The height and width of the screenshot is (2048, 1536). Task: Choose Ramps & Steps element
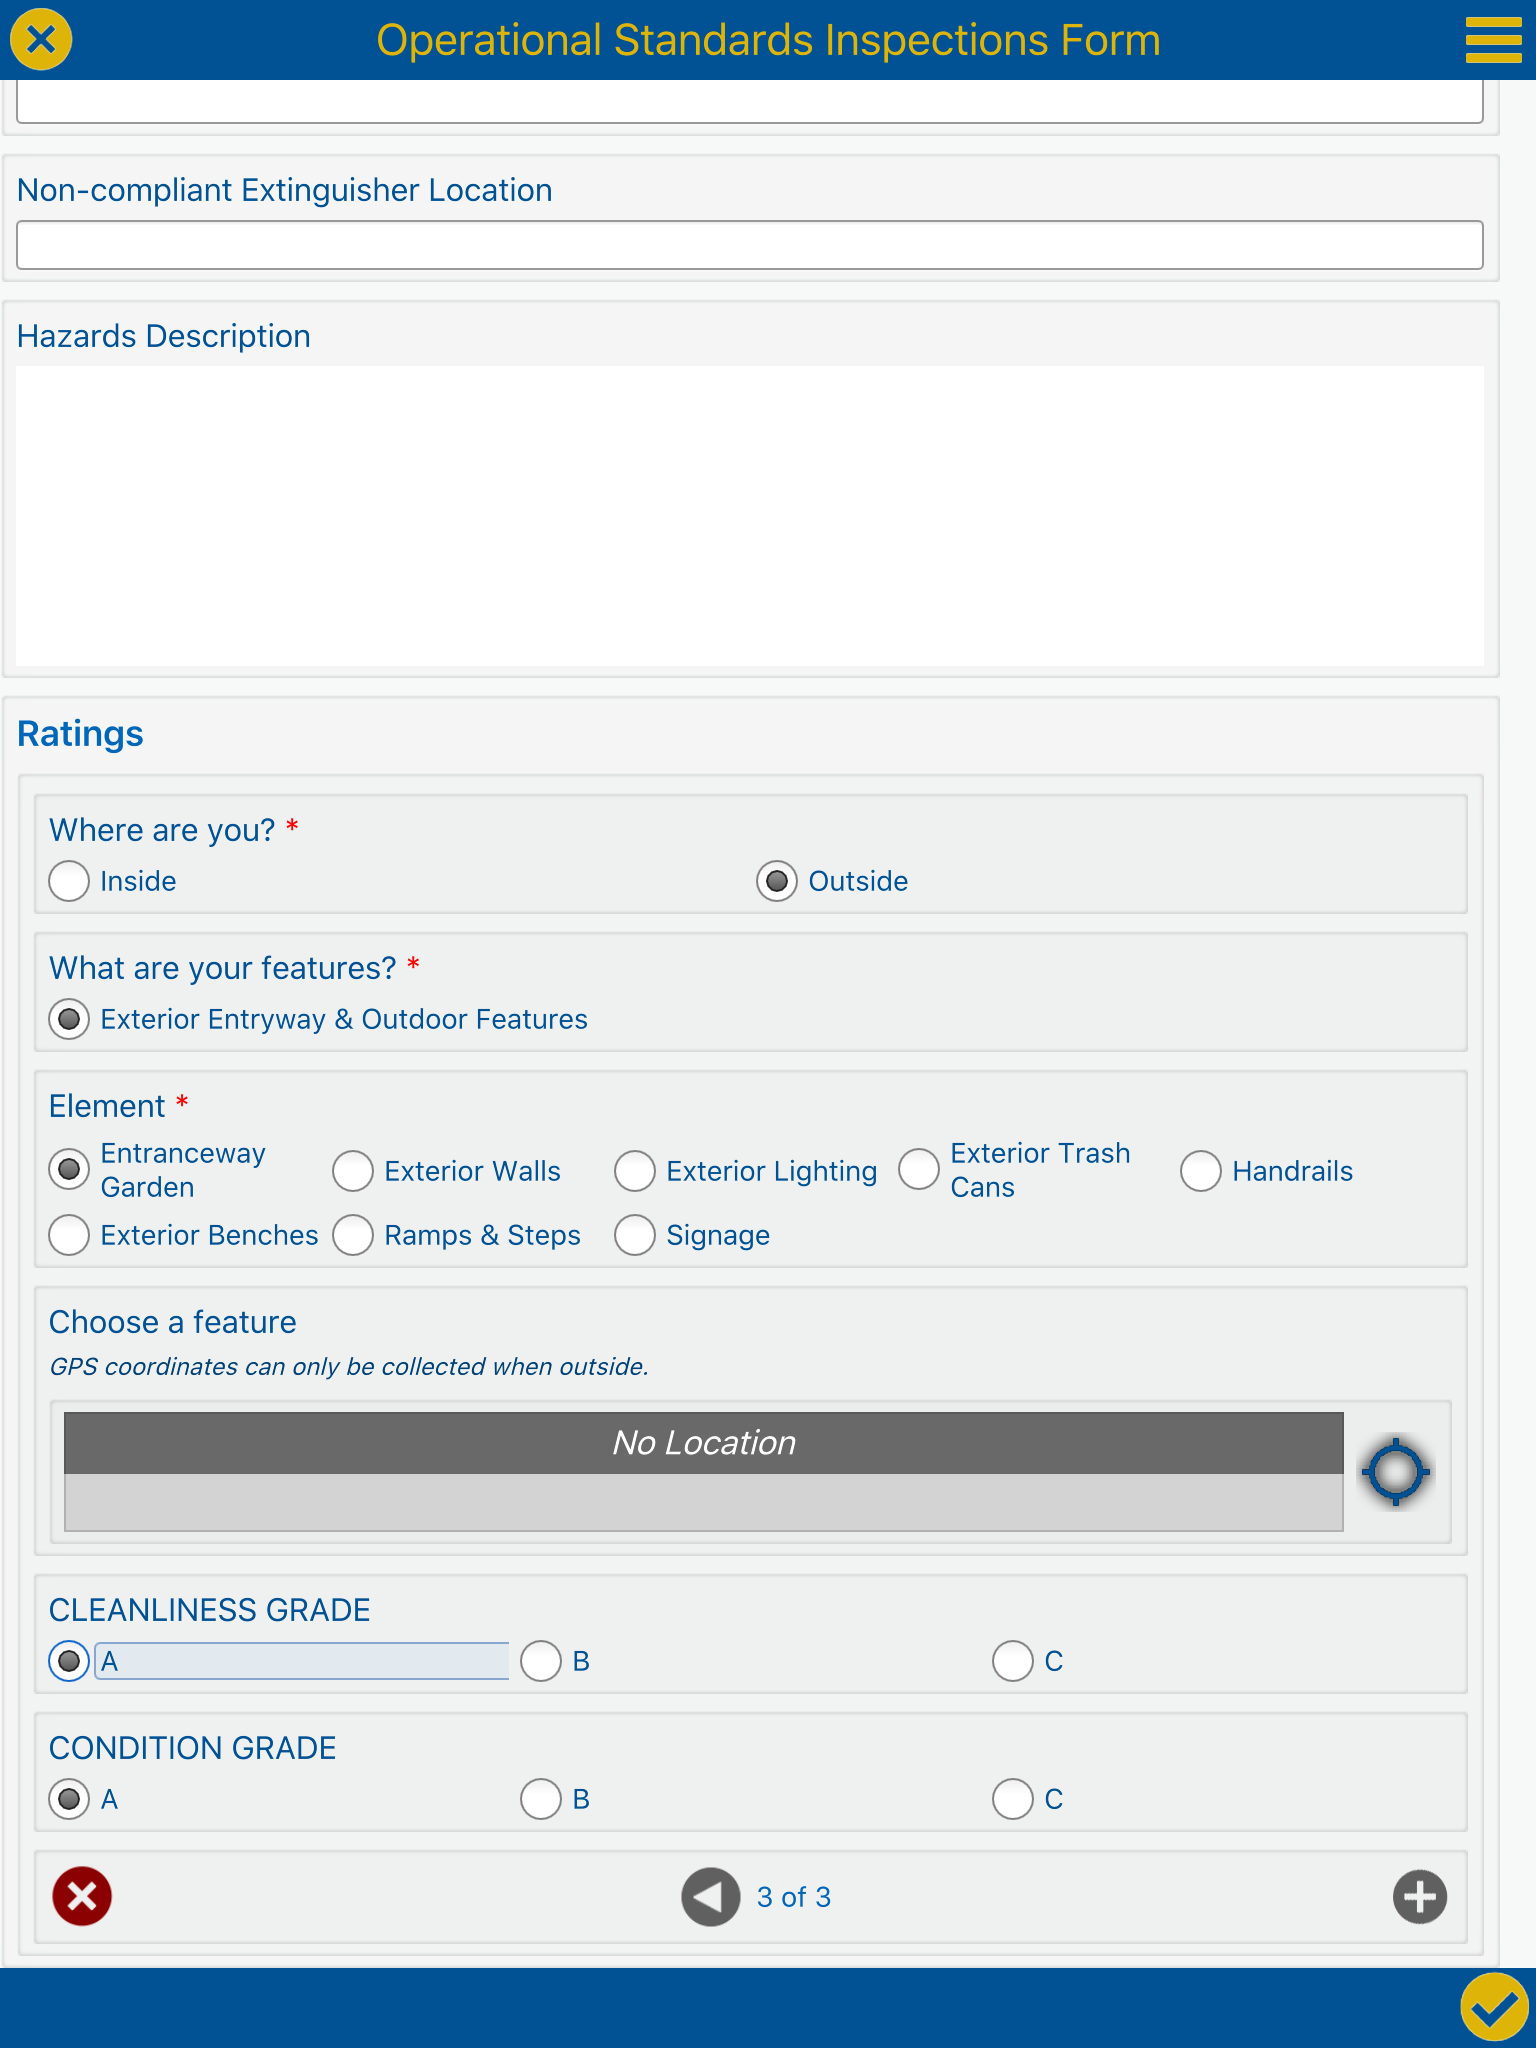[353, 1235]
